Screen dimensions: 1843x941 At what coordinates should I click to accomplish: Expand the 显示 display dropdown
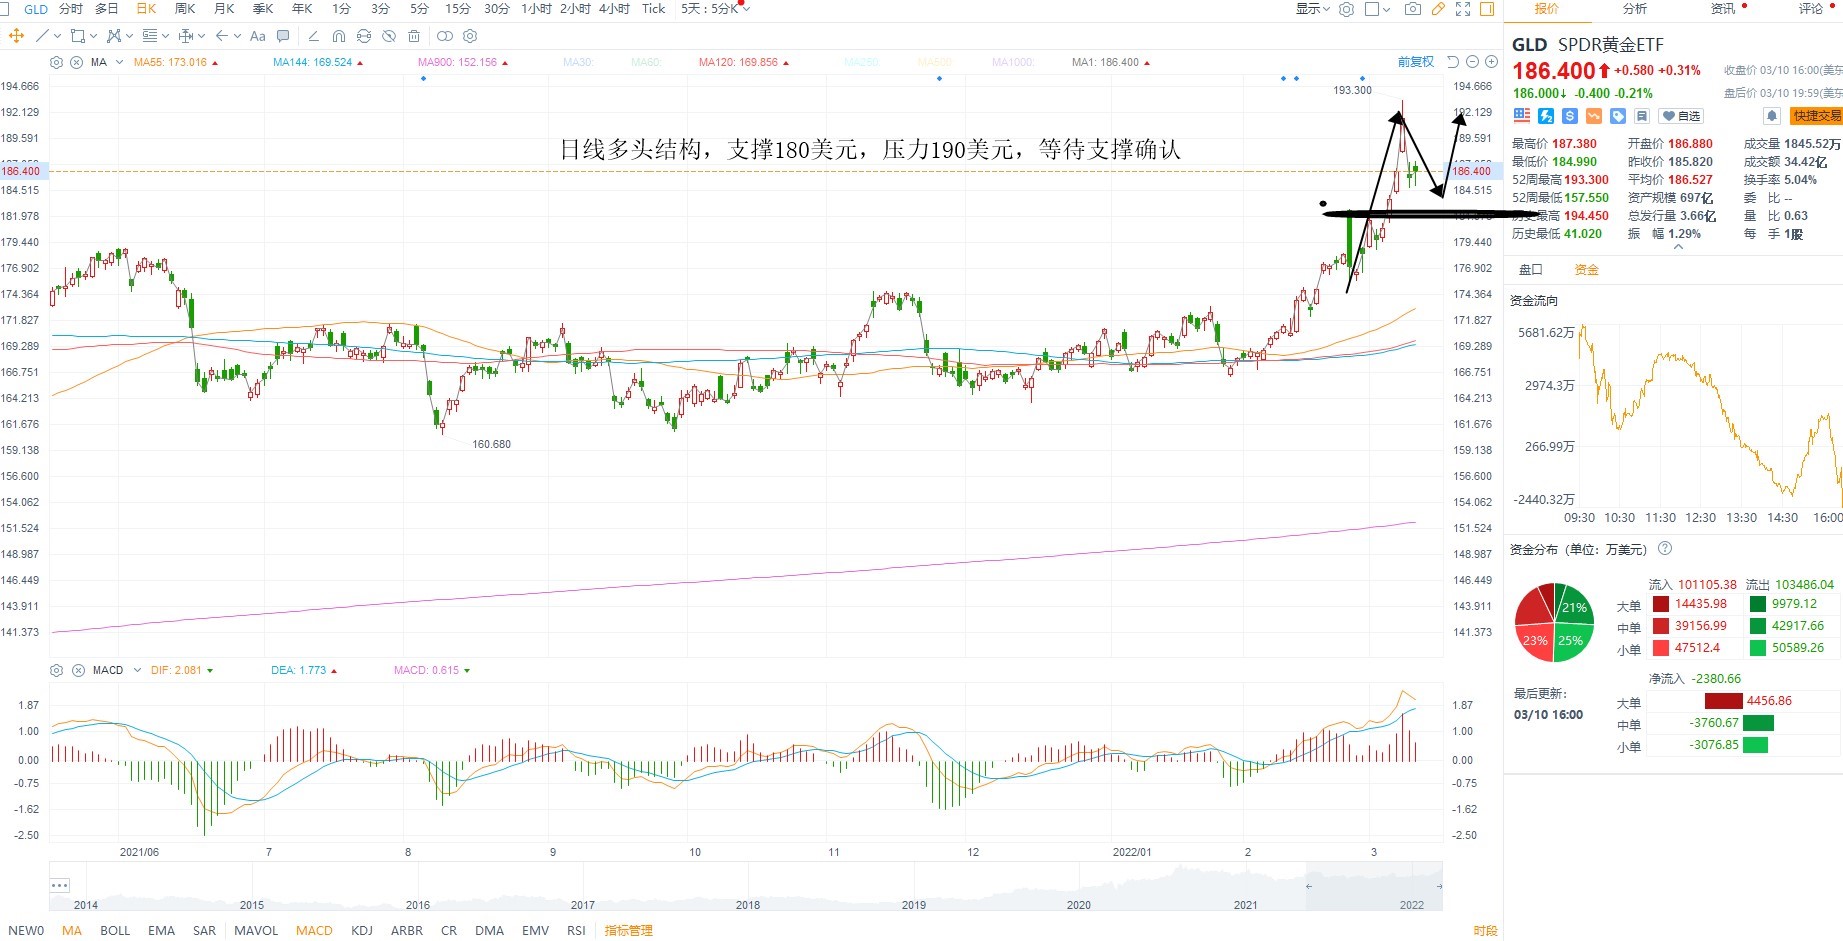pos(1312,9)
